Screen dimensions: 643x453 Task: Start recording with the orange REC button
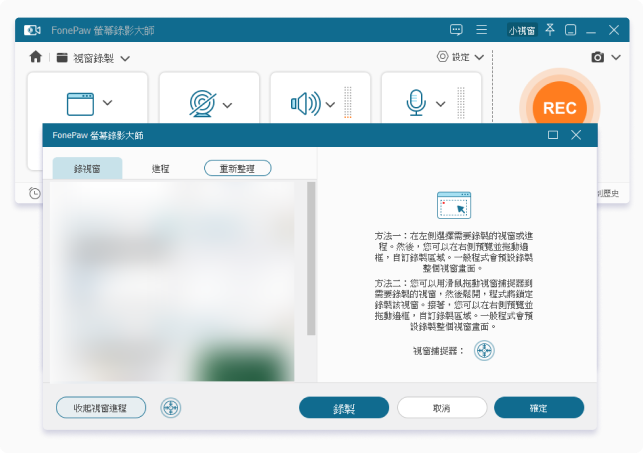[x=559, y=108]
